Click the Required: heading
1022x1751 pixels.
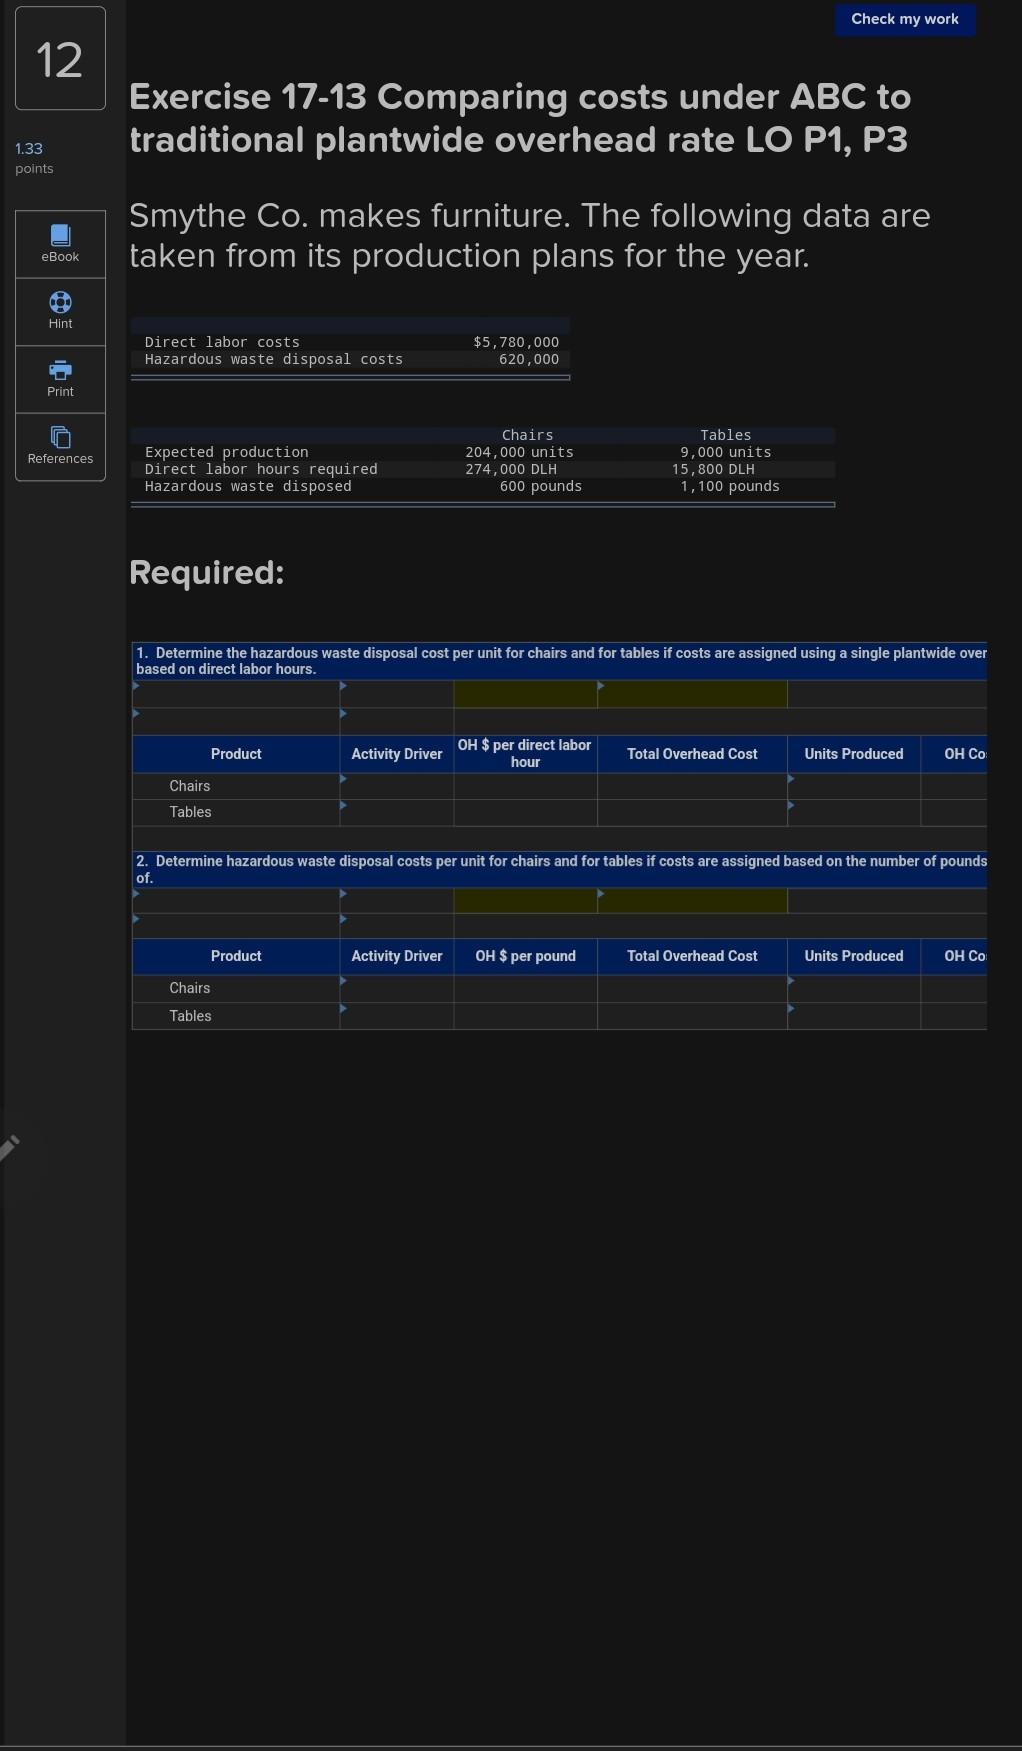coord(207,572)
